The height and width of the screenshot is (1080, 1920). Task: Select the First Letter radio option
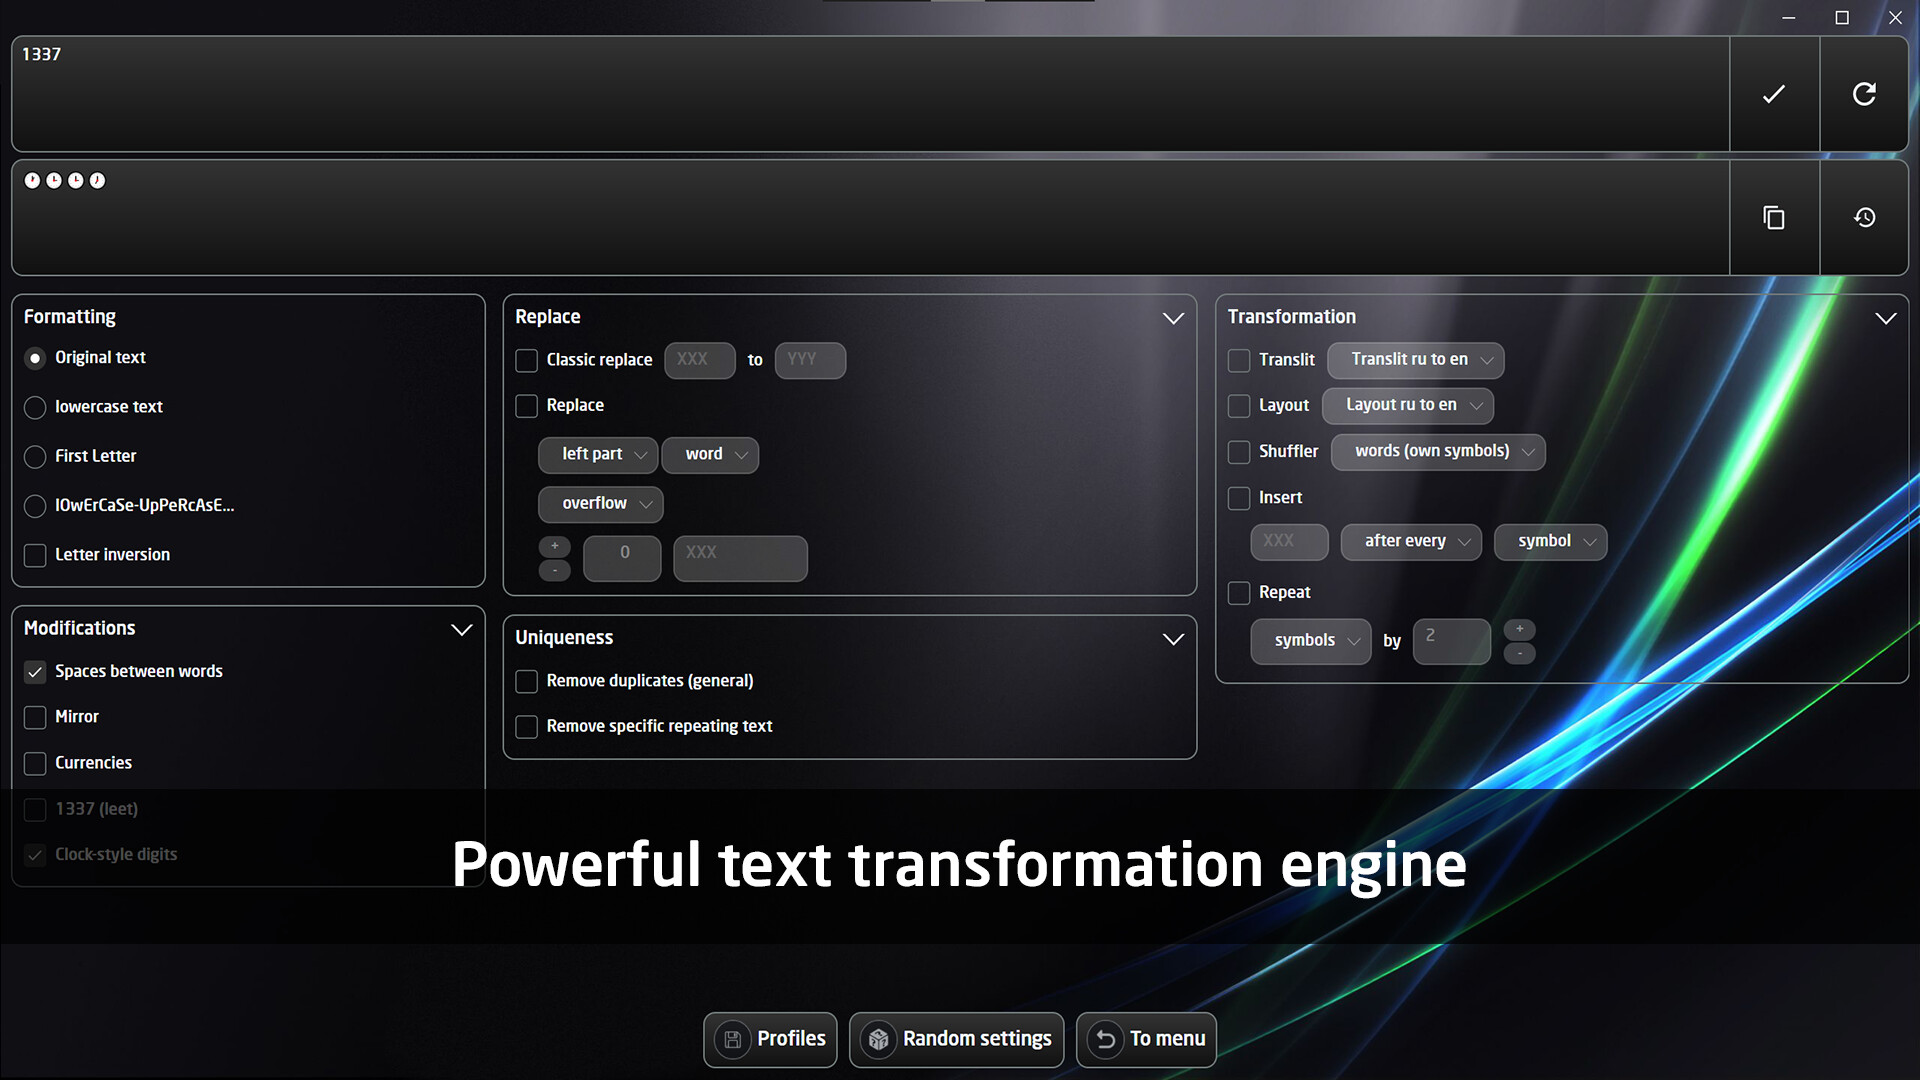click(x=35, y=457)
